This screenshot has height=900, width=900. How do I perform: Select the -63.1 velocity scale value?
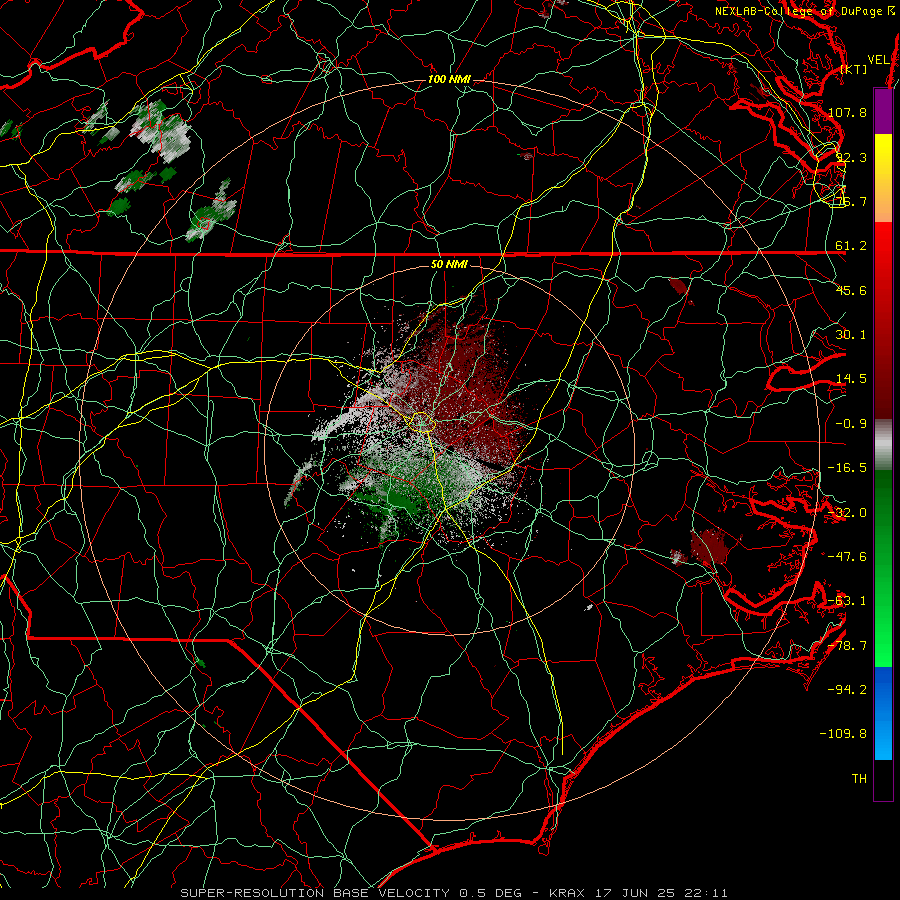[847, 601]
